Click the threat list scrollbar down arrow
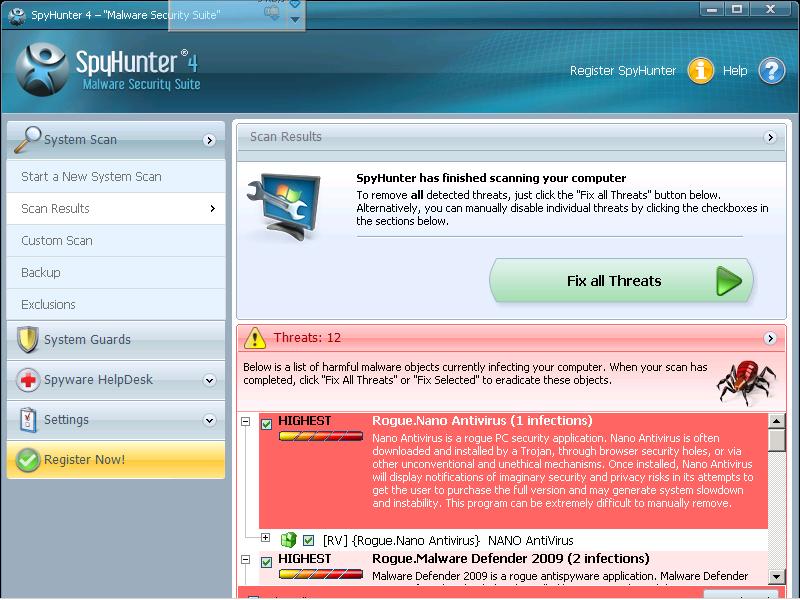Viewport: 800px width, 600px height. coord(777,577)
